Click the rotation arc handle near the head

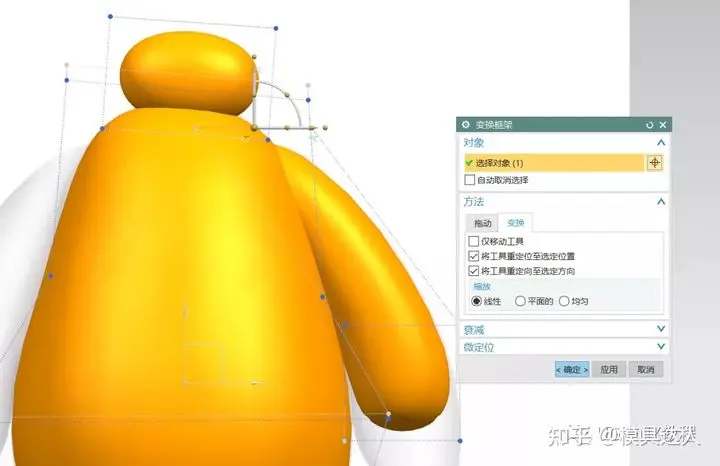[287, 95]
